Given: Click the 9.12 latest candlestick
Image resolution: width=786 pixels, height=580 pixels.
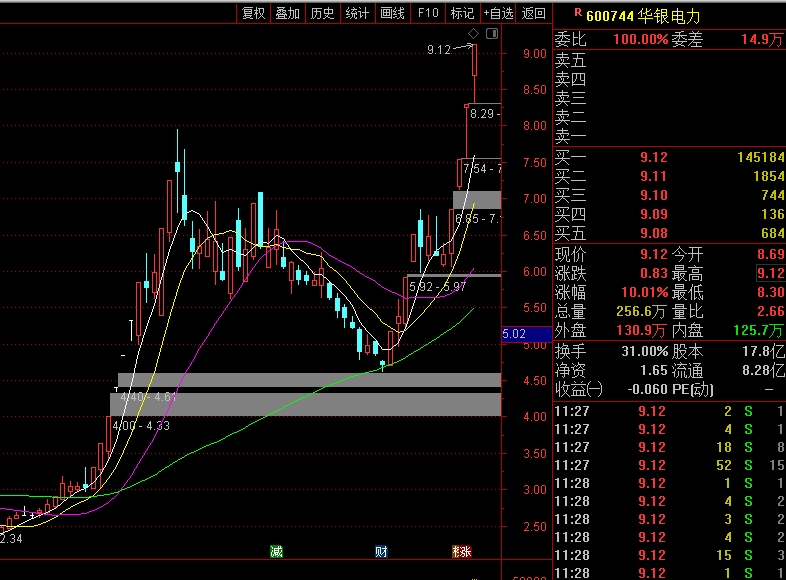Looking at the screenshot, I should 475,58.
